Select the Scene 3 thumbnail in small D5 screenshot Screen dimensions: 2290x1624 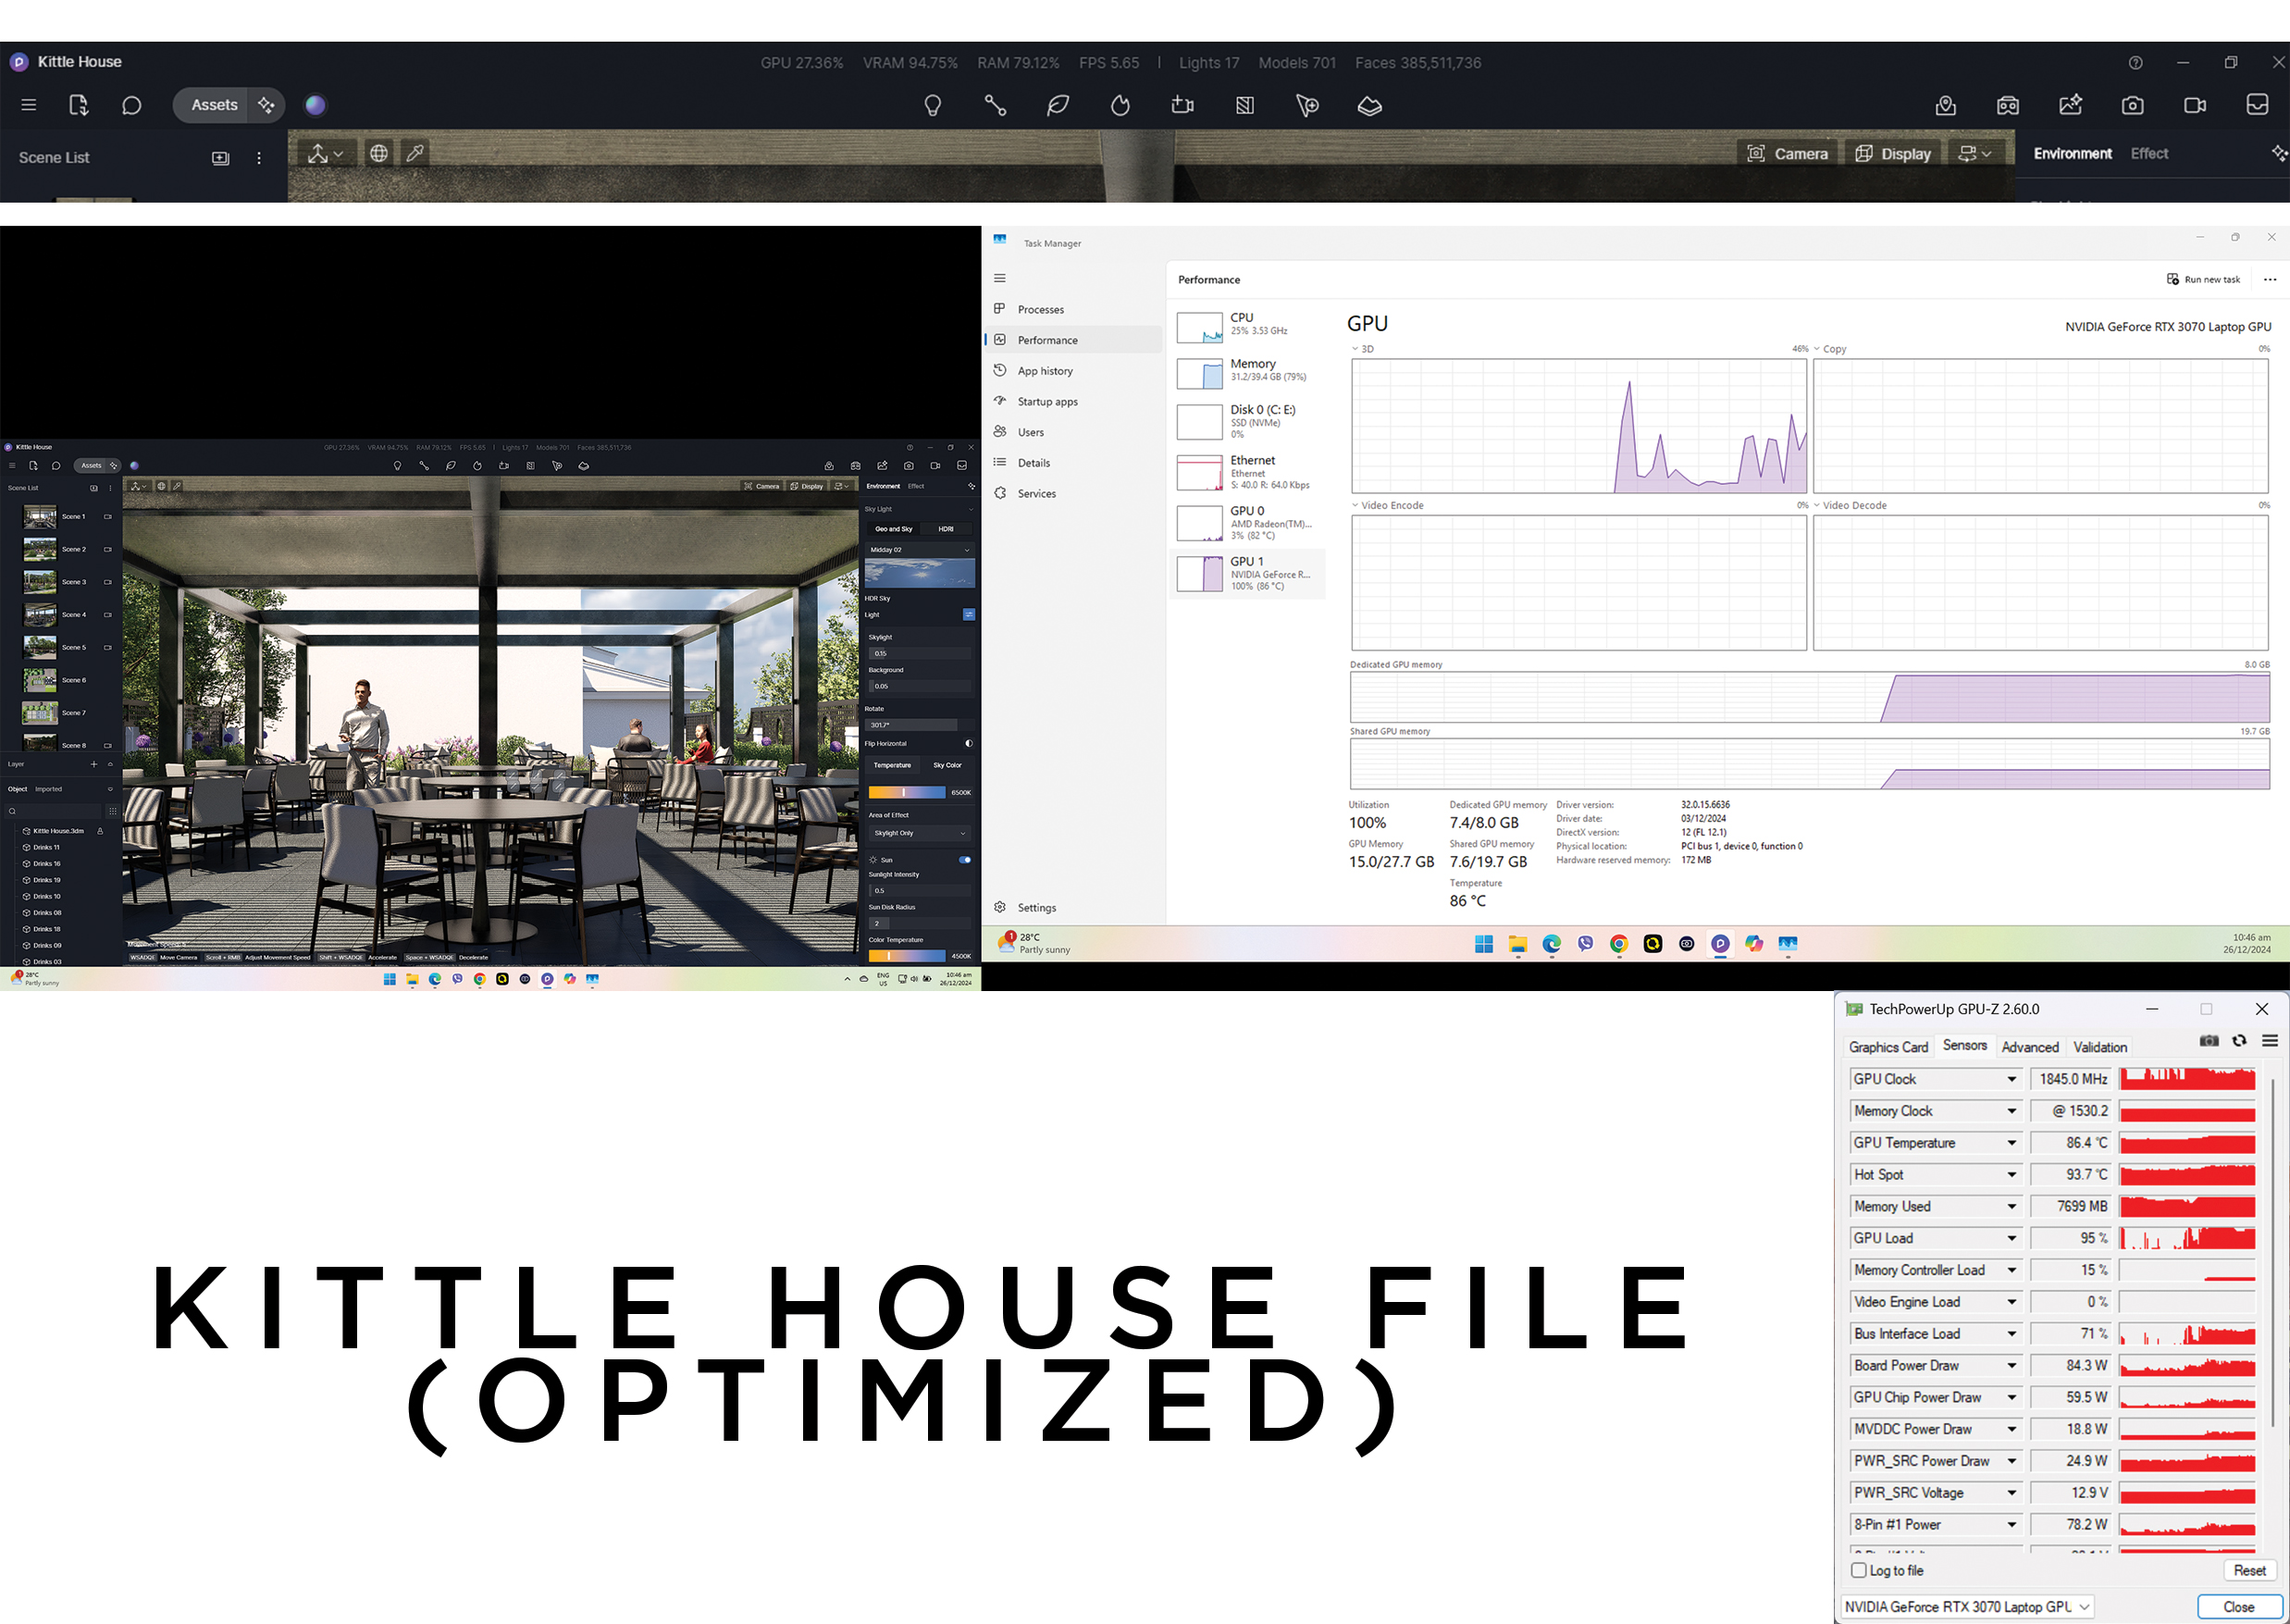[40, 582]
